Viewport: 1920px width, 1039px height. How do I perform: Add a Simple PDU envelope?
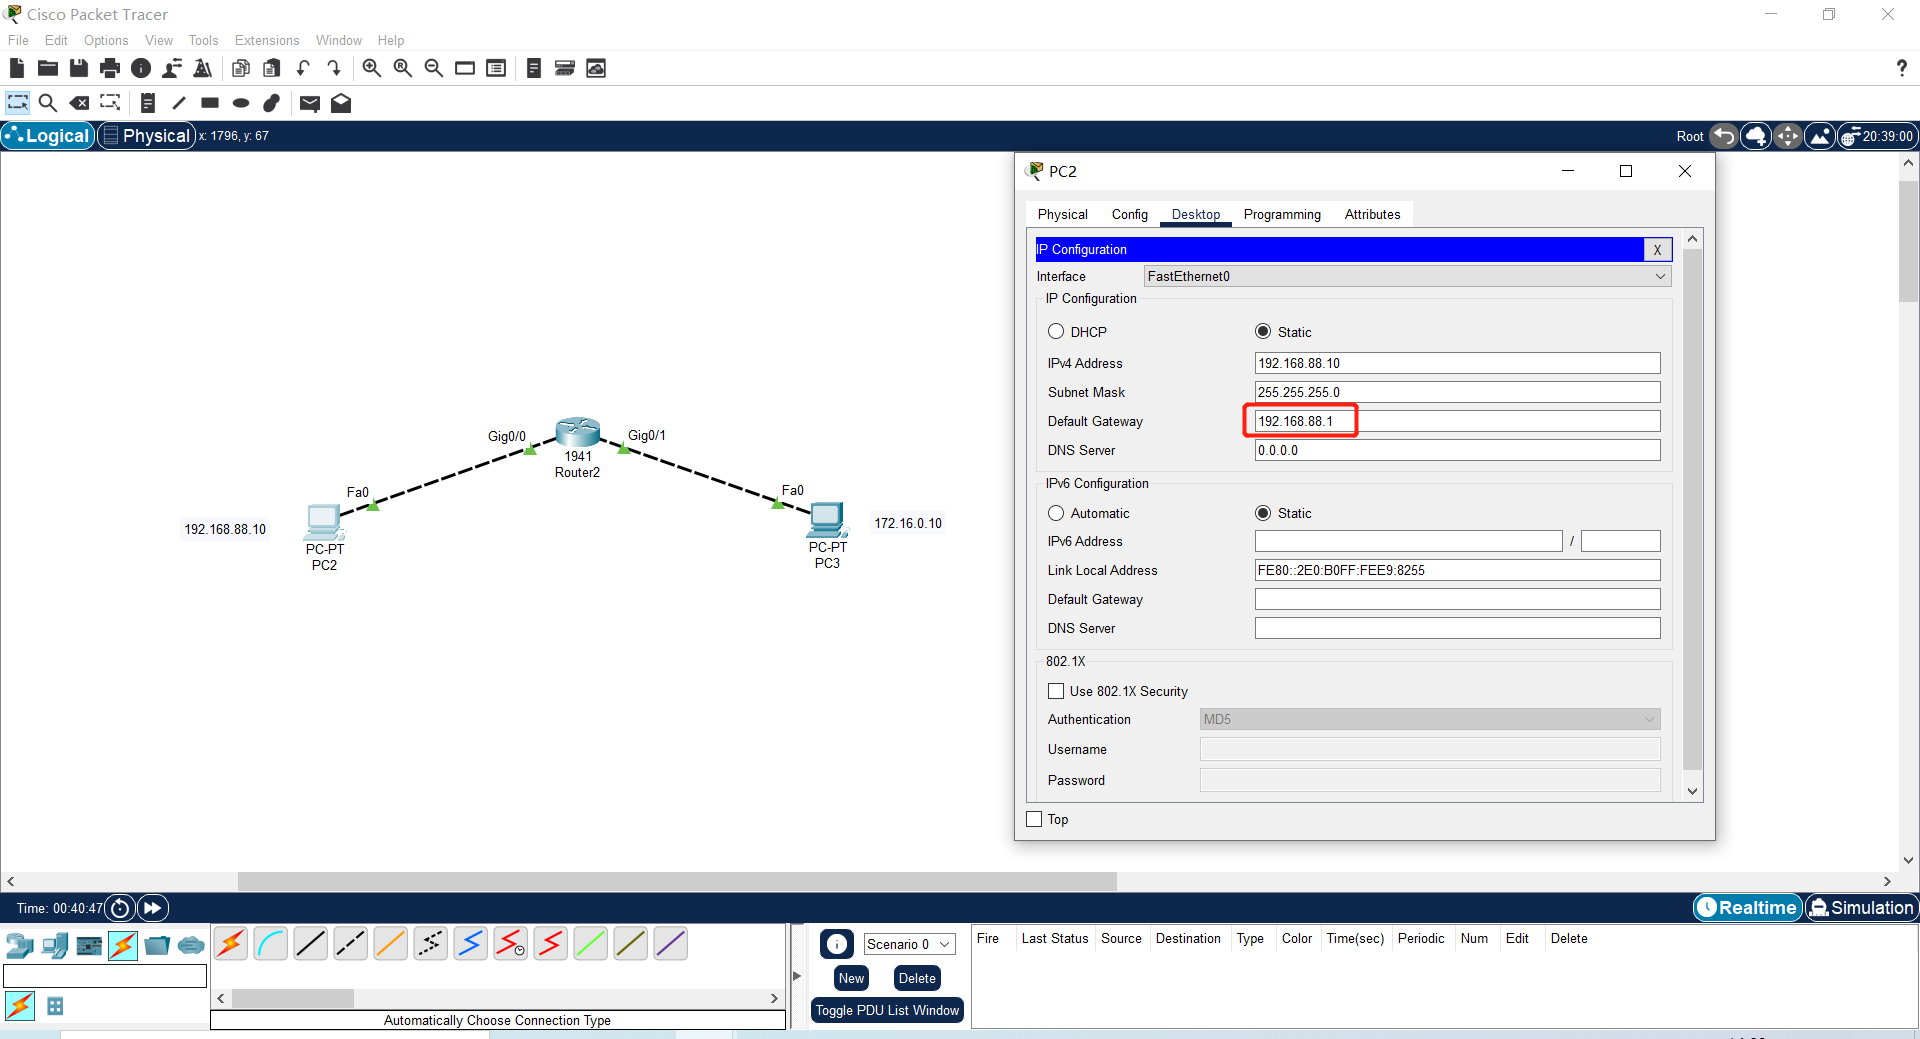tap(310, 103)
